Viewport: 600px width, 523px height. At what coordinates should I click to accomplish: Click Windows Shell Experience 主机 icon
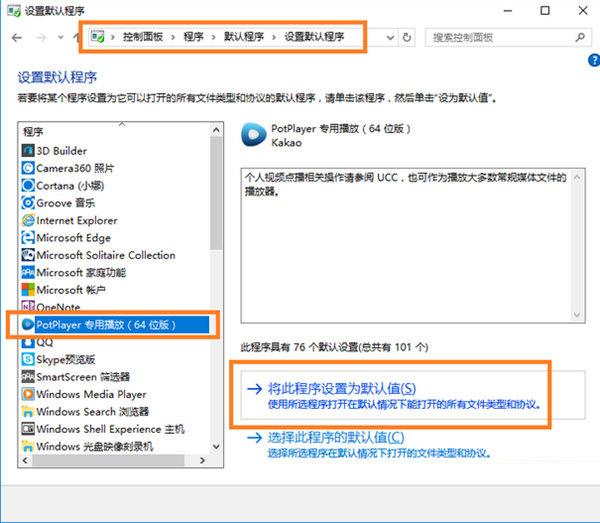tap(28, 429)
